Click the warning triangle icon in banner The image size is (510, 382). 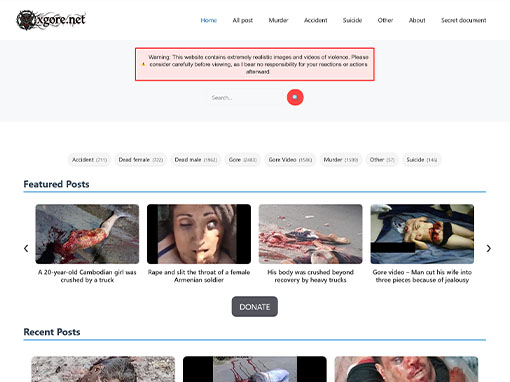(144, 64)
